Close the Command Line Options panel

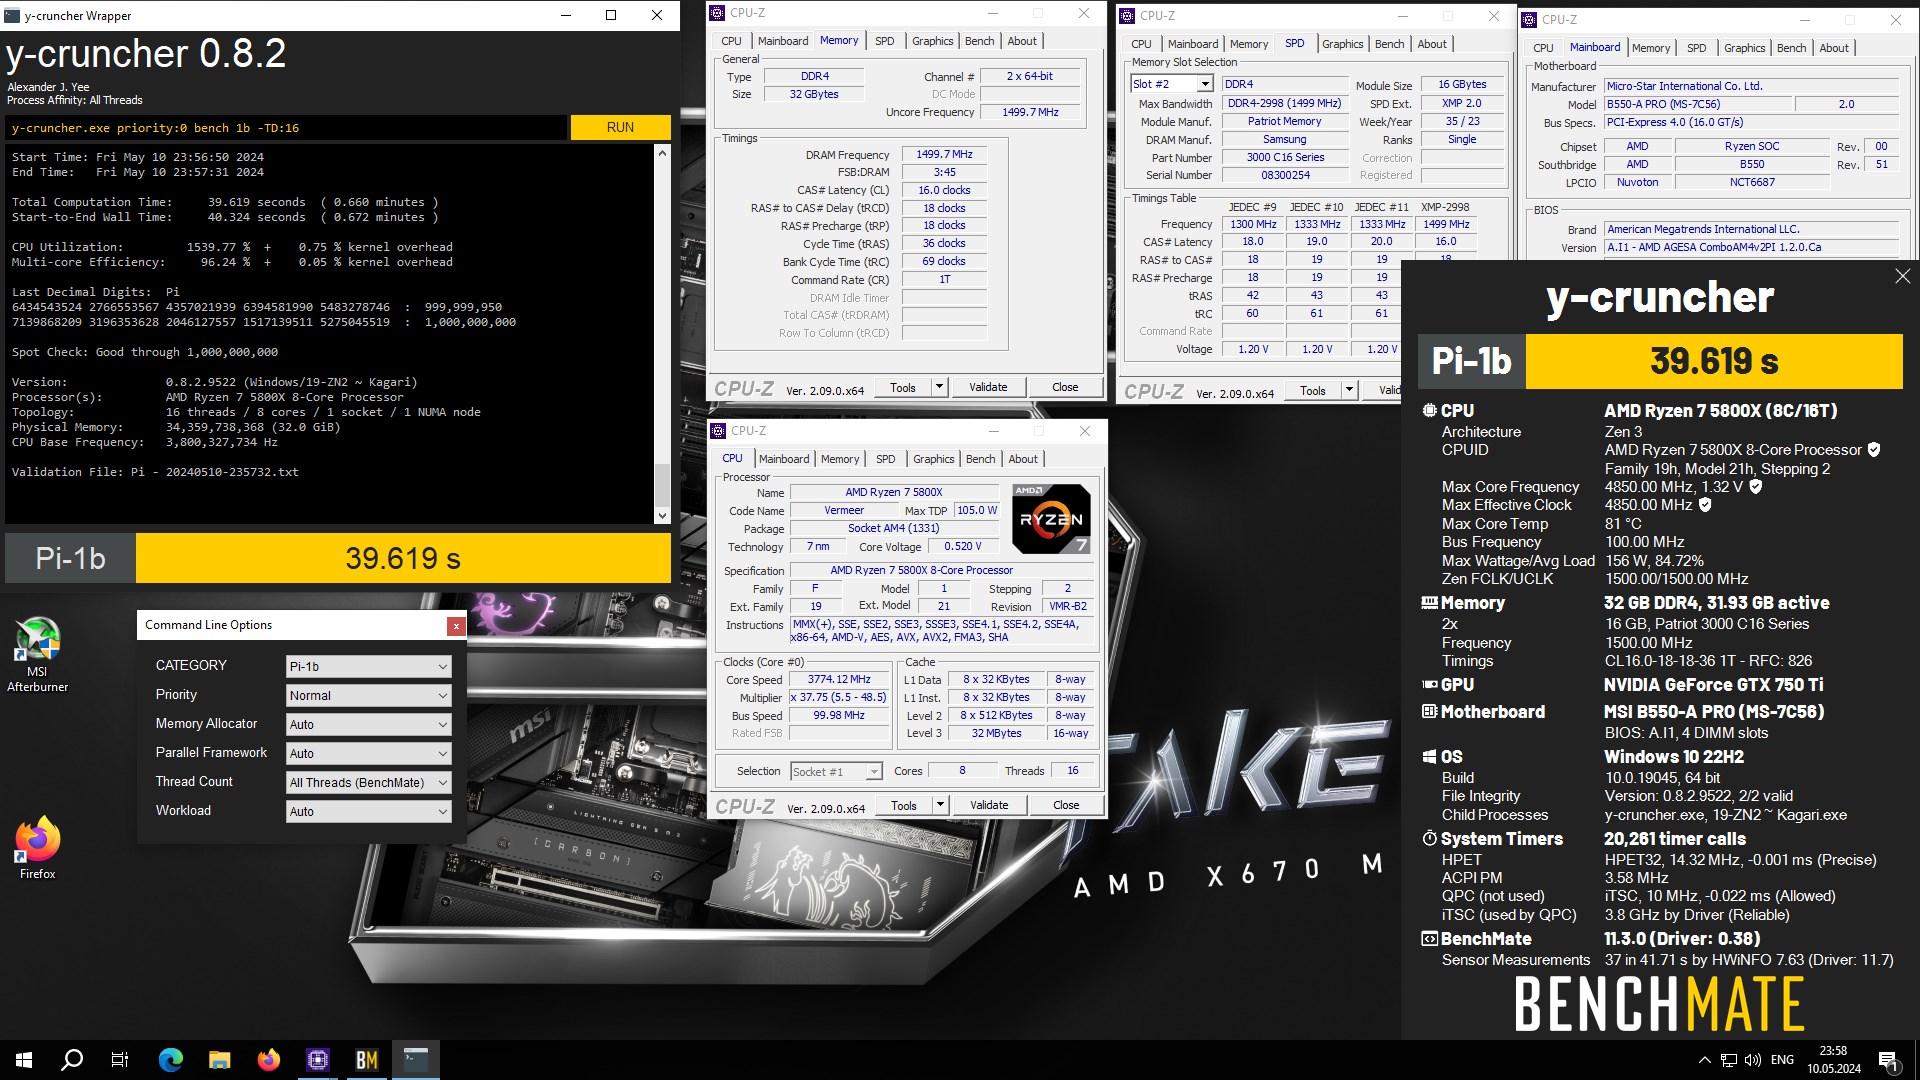pos(456,626)
